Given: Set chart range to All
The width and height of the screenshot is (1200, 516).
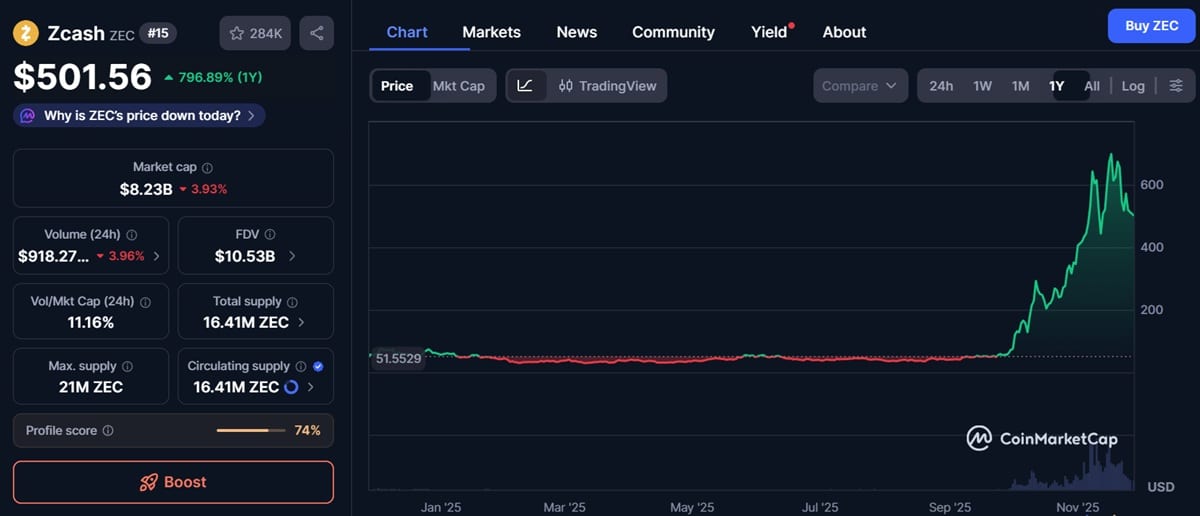Looking at the screenshot, I should coord(1092,86).
